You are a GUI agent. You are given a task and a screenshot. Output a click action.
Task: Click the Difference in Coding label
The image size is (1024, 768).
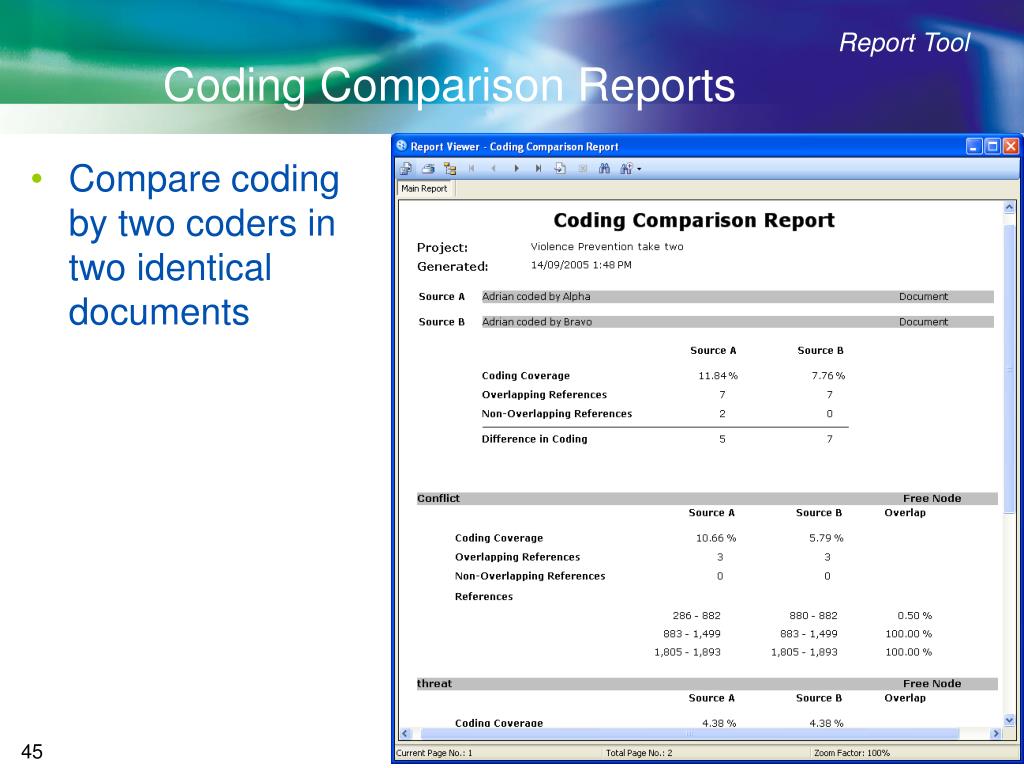coord(534,439)
